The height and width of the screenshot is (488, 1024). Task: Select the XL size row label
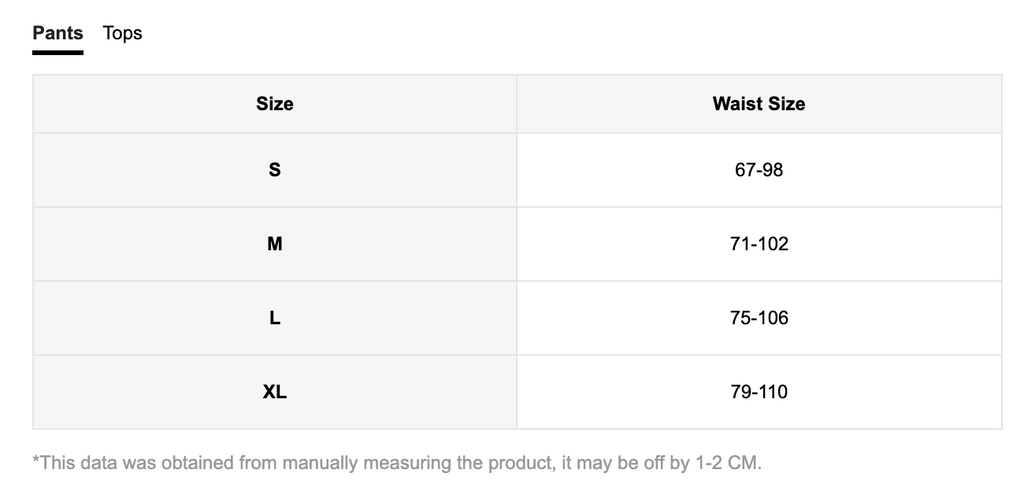pos(274,392)
